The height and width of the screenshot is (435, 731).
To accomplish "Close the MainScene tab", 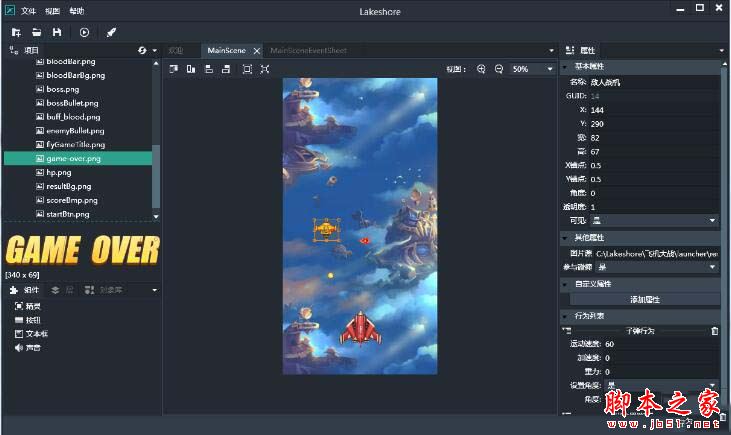I will 256,51.
